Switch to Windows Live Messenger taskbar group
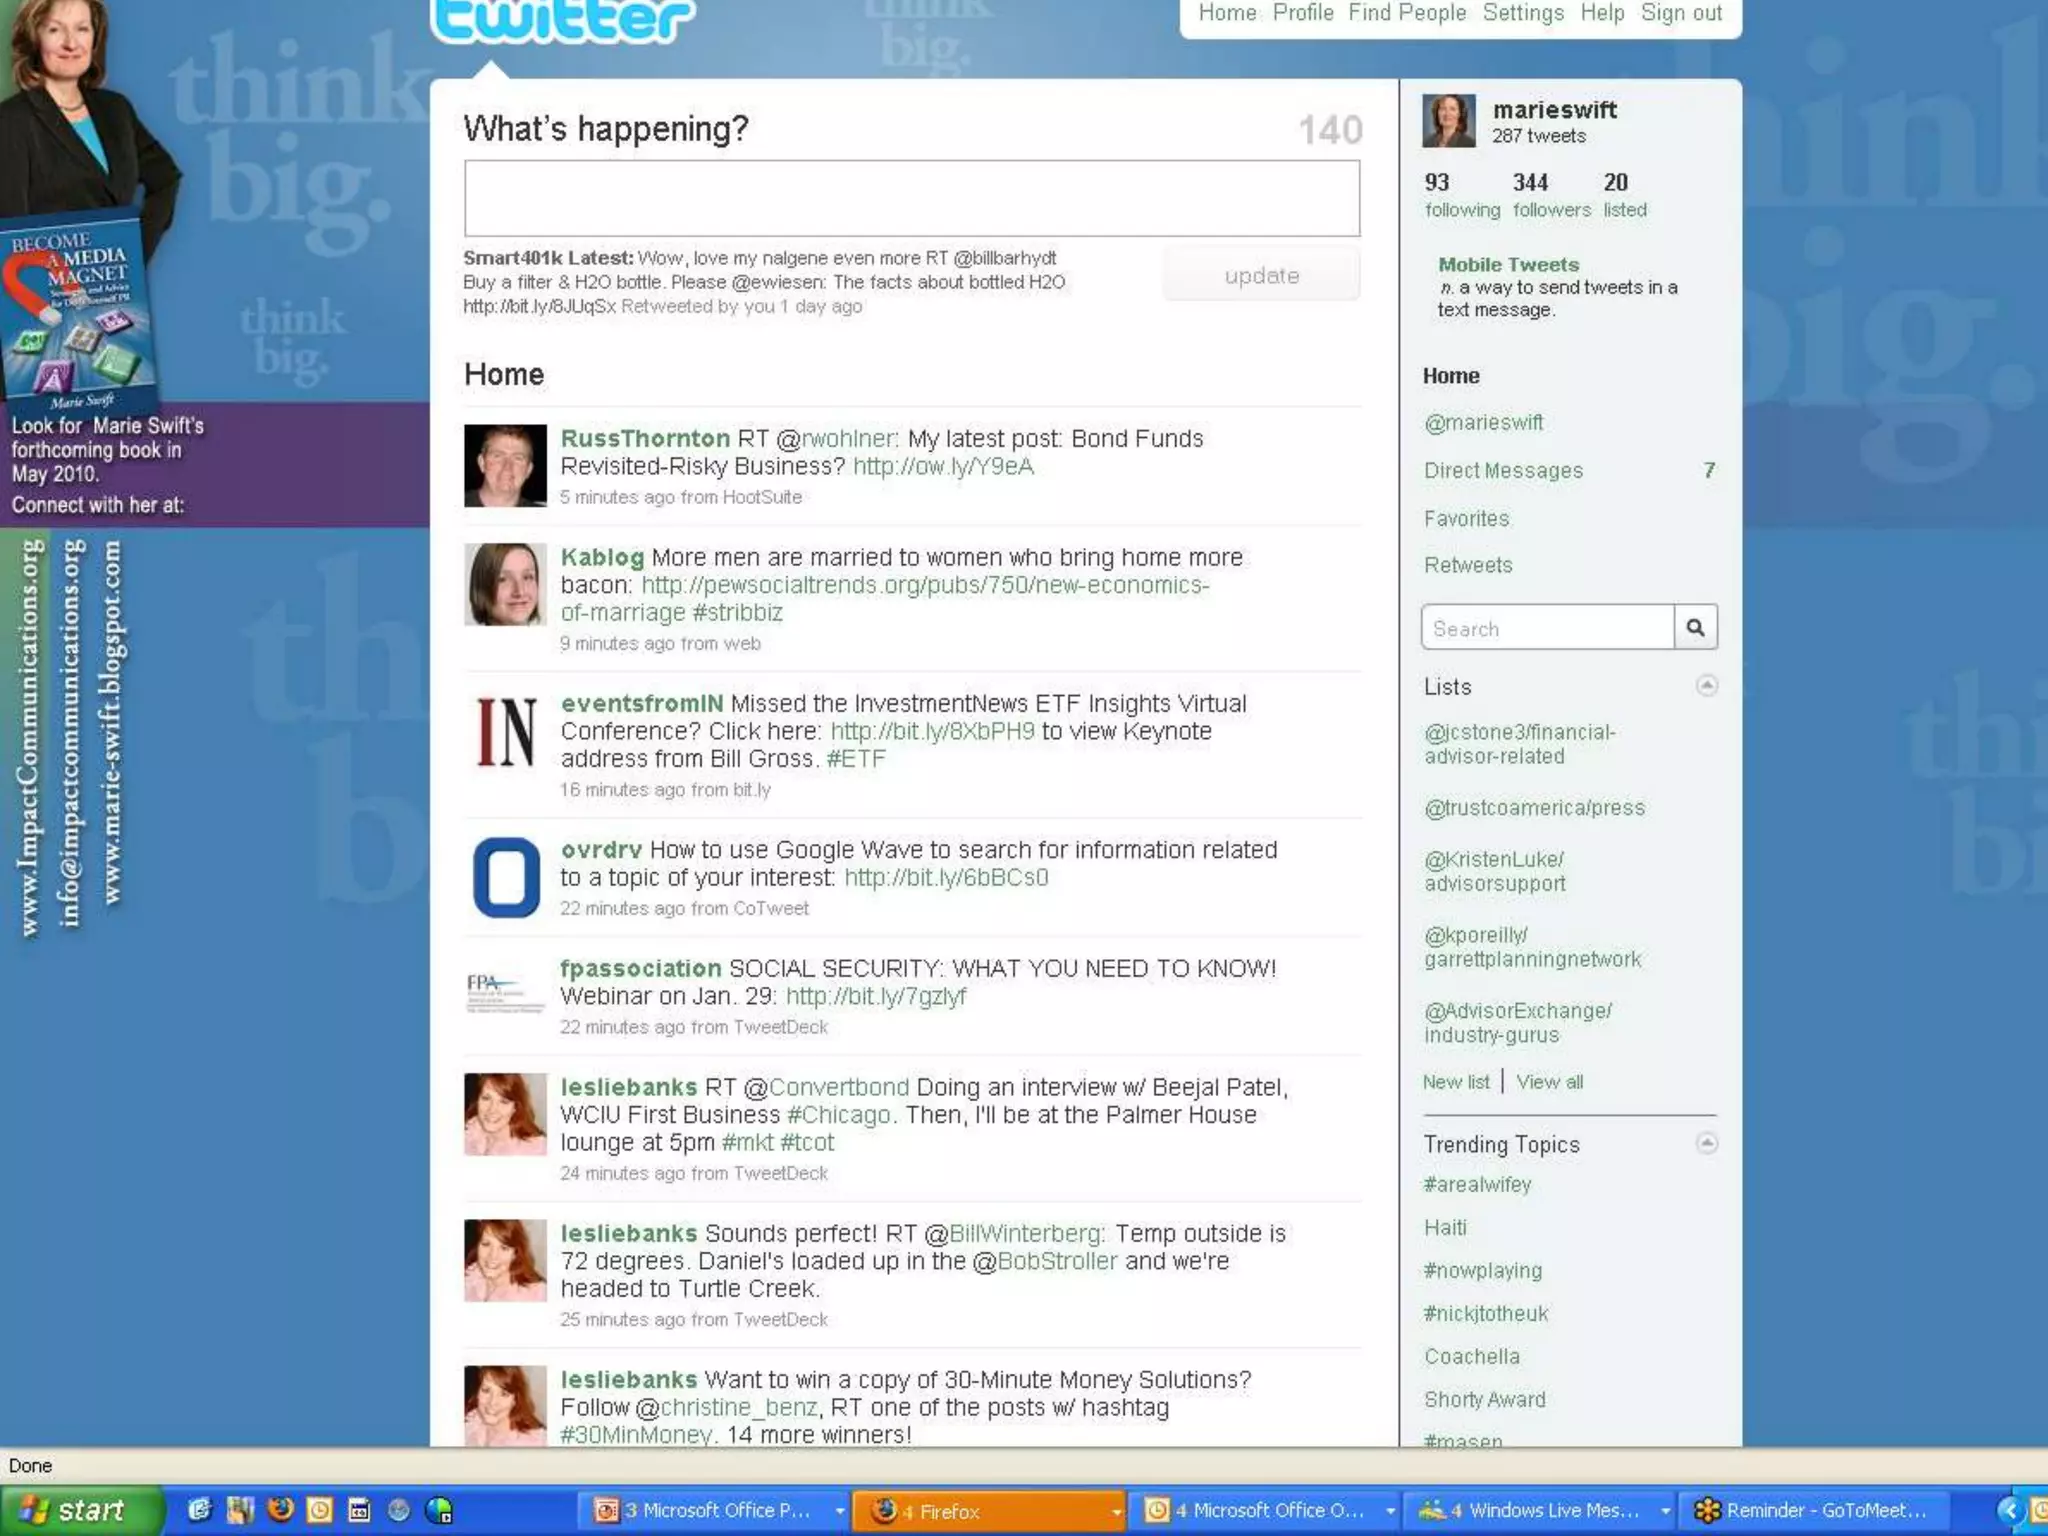The height and width of the screenshot is (1536, 2048). pyautogui.click(x=1540, y=1510)
